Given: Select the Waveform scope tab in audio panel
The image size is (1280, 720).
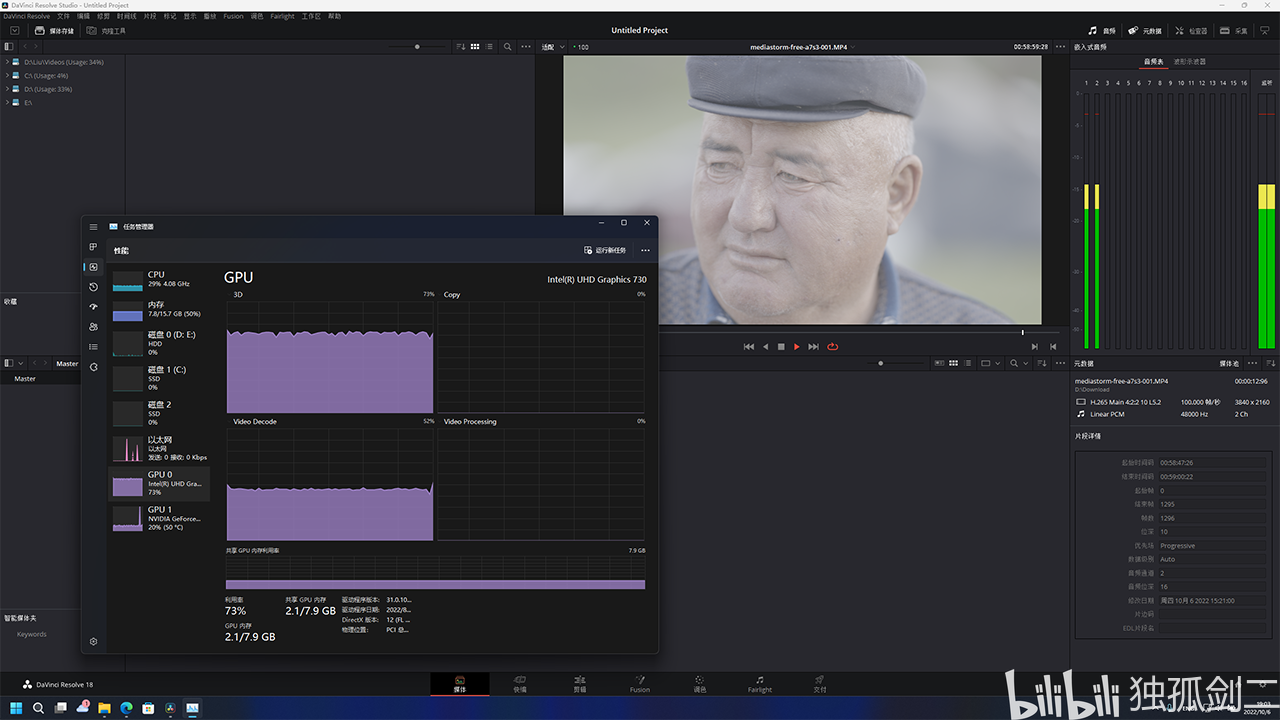Looking at the screenshot, I should coord(1190,62).
